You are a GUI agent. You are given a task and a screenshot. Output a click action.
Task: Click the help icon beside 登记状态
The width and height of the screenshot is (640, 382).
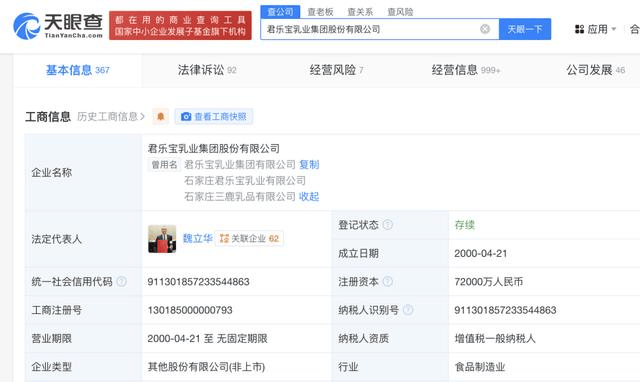pos(388,224)
